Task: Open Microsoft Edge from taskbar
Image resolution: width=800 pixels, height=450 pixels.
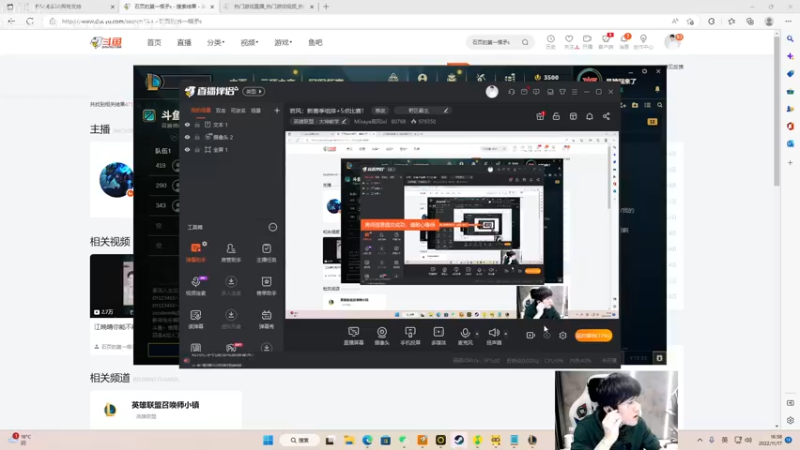Action: coord(367,440)
